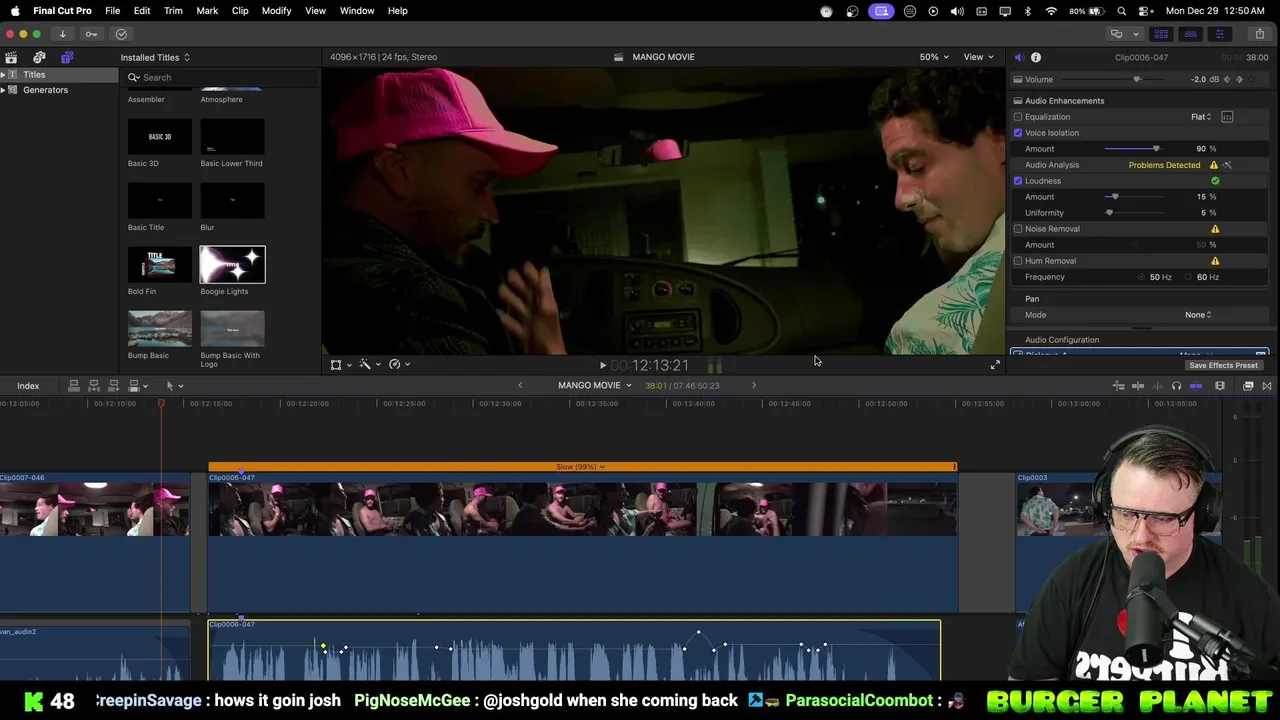Click the Share export icon
Screen dimensions: 1280x720
pos(1259,34)
